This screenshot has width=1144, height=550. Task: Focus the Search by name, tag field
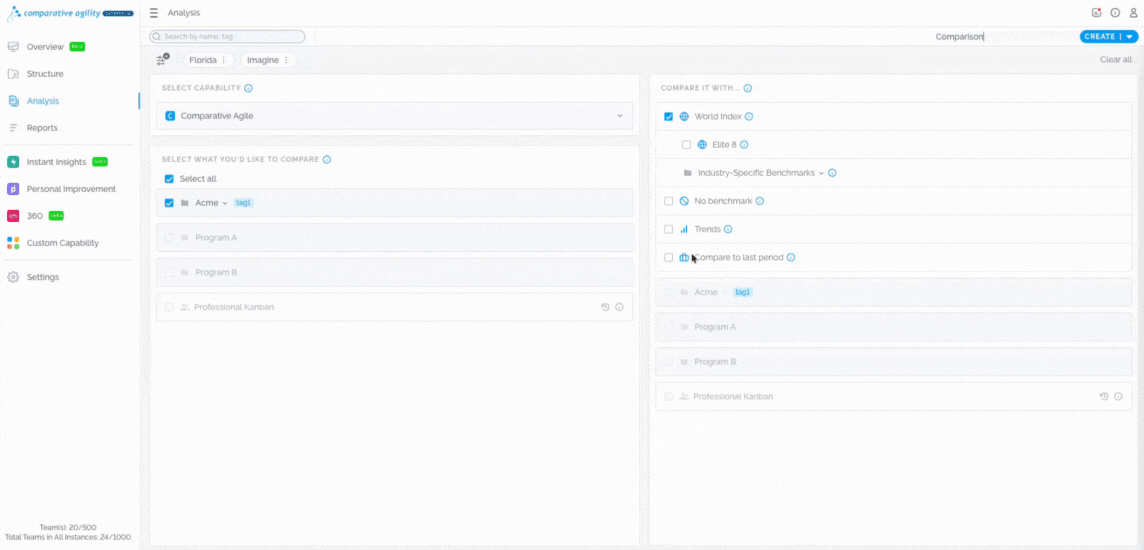coord(228,37)
